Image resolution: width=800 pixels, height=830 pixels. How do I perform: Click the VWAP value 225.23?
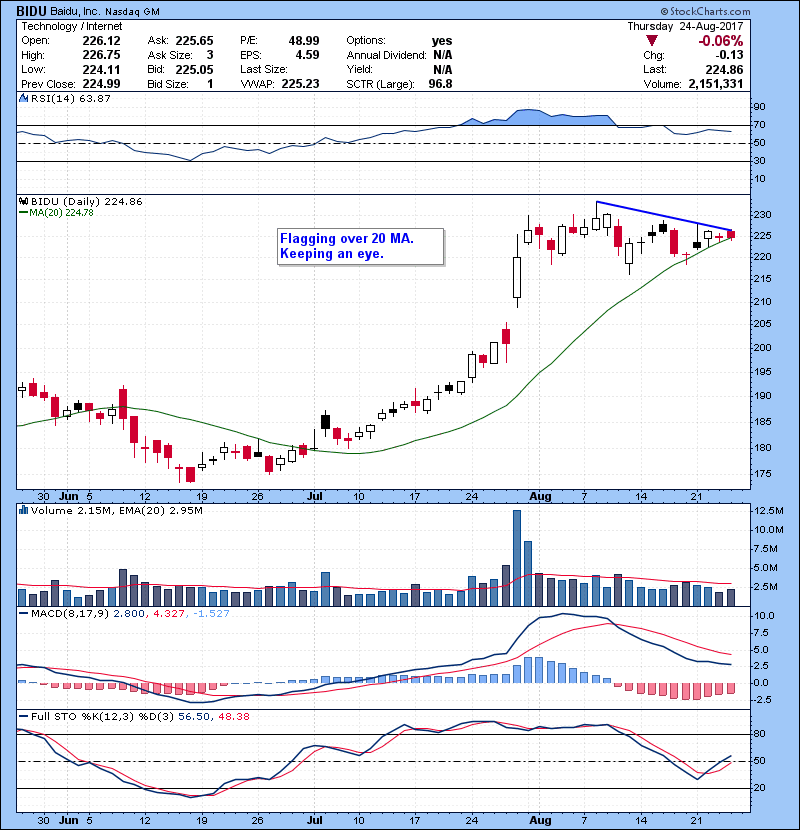[x=300, y=84]
